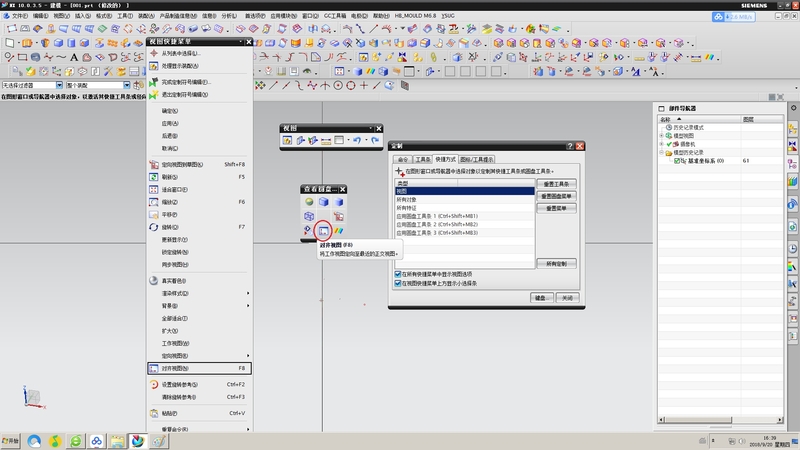Open the 渲染样式 submenu arrow
Viewport: 800px width, 450px height.
pyautogui.click(x=248, y=293)
